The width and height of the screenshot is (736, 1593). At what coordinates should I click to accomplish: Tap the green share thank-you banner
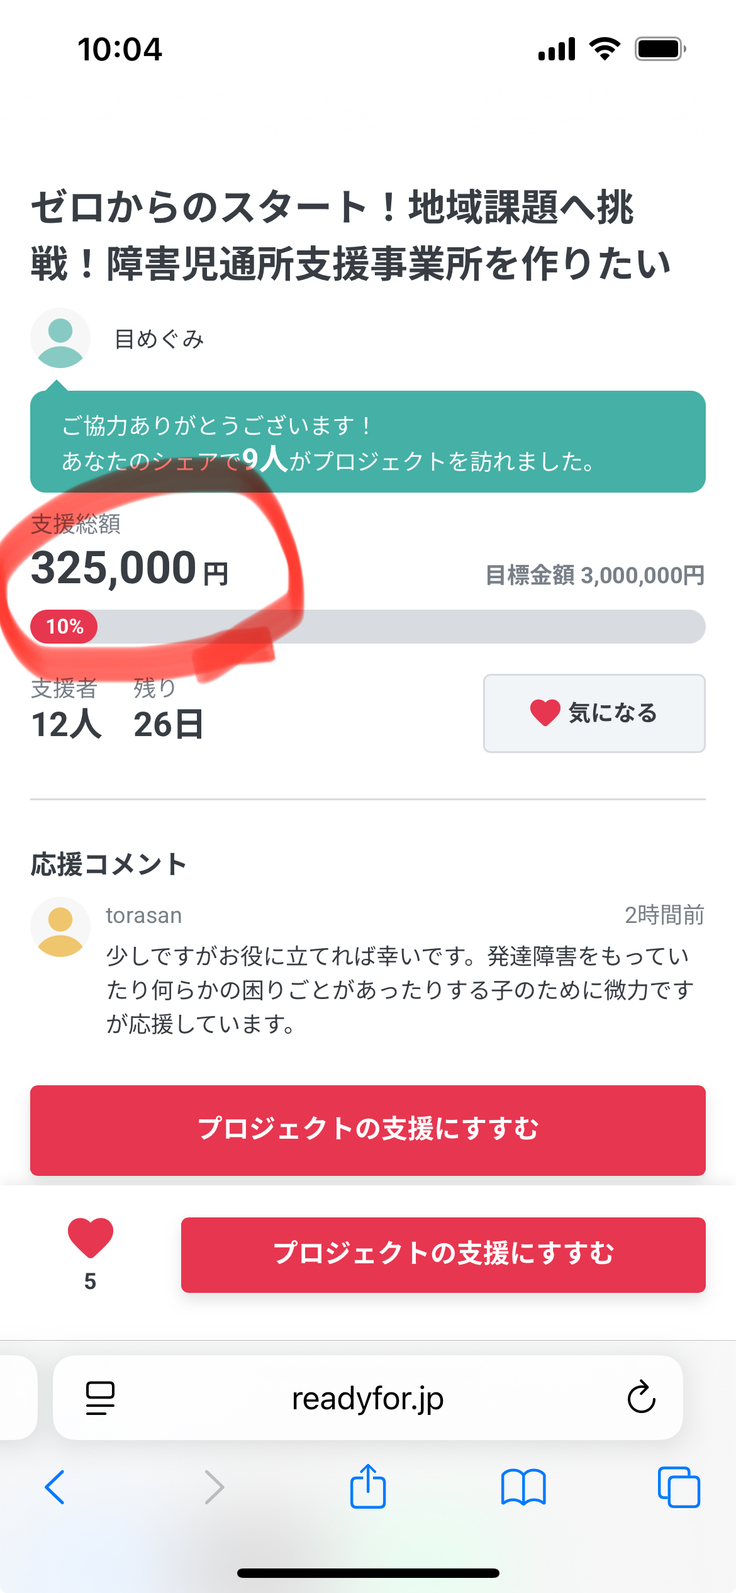(x=368, y=442)
